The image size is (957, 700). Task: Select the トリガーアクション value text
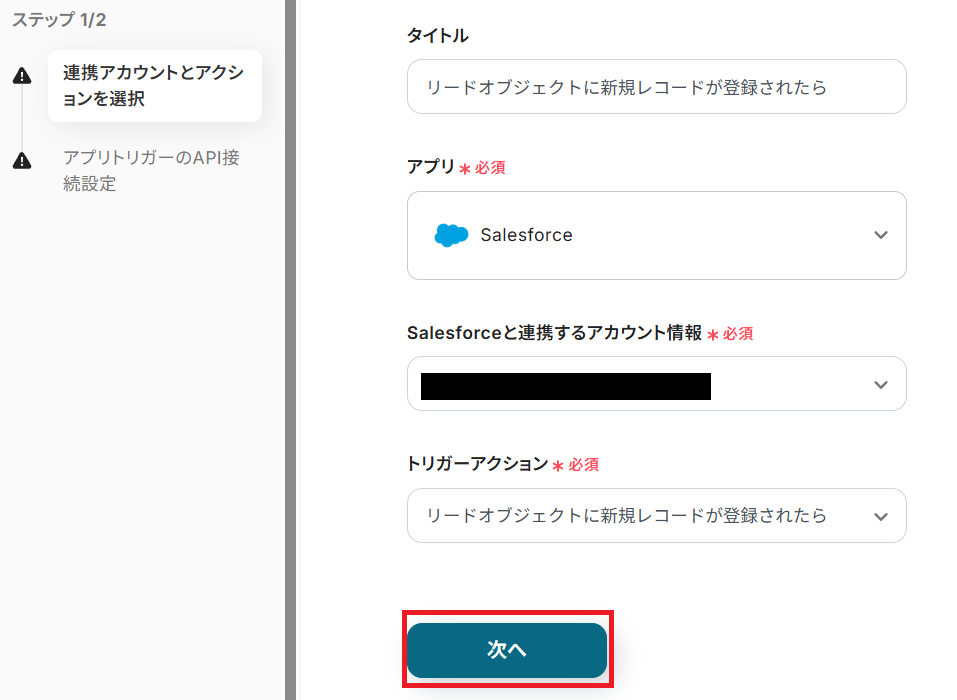click(626, 516)
